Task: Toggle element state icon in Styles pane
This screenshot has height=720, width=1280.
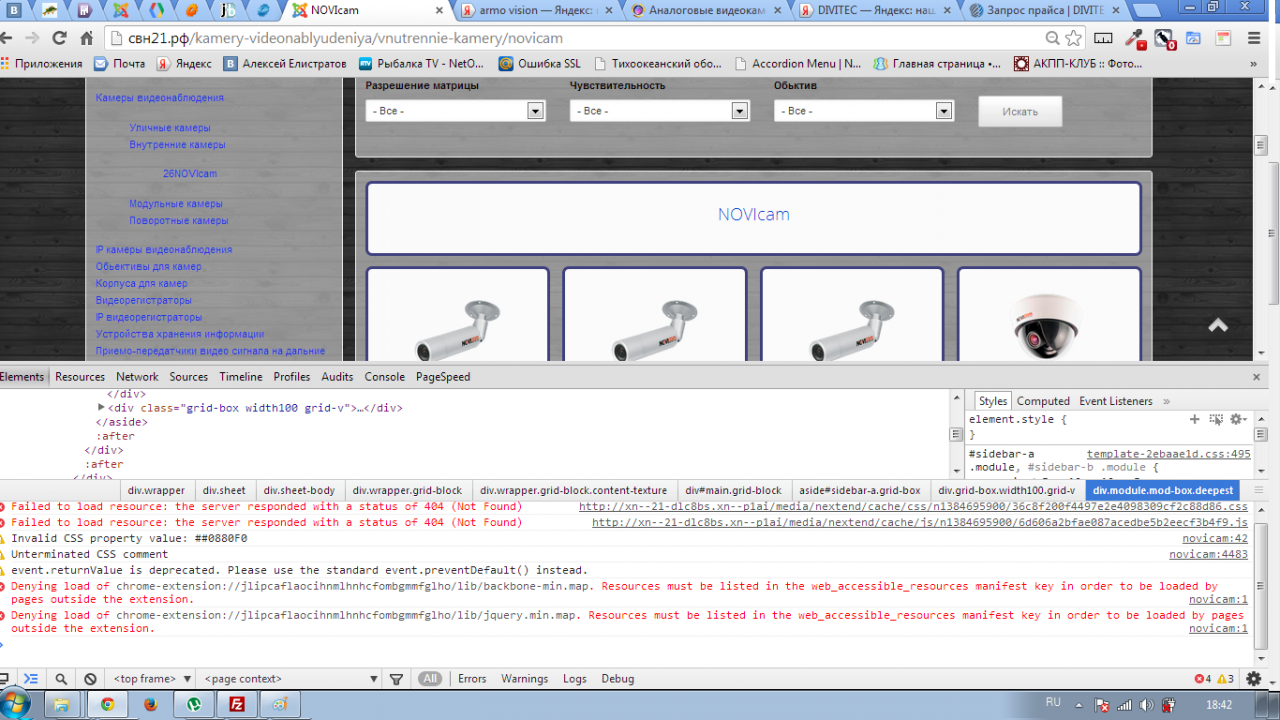Action: click(x=1216, y=419)
